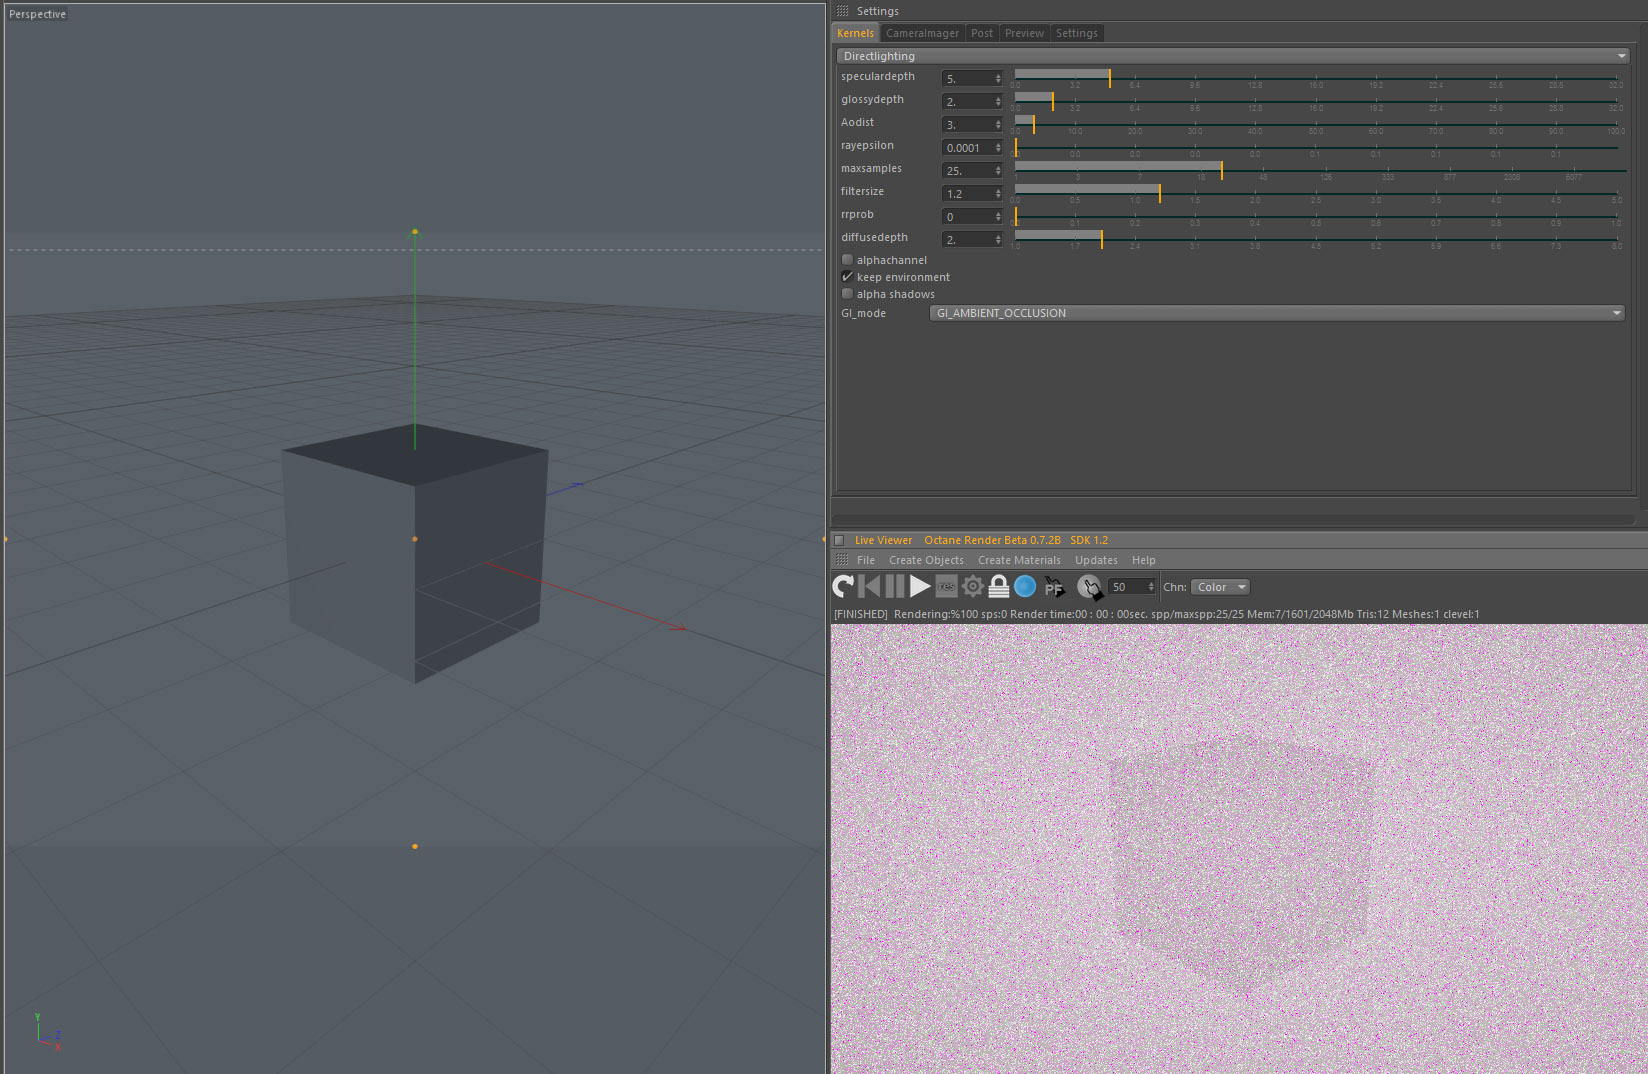
Task: Open the Settings tab
Action: [1077, 33]
